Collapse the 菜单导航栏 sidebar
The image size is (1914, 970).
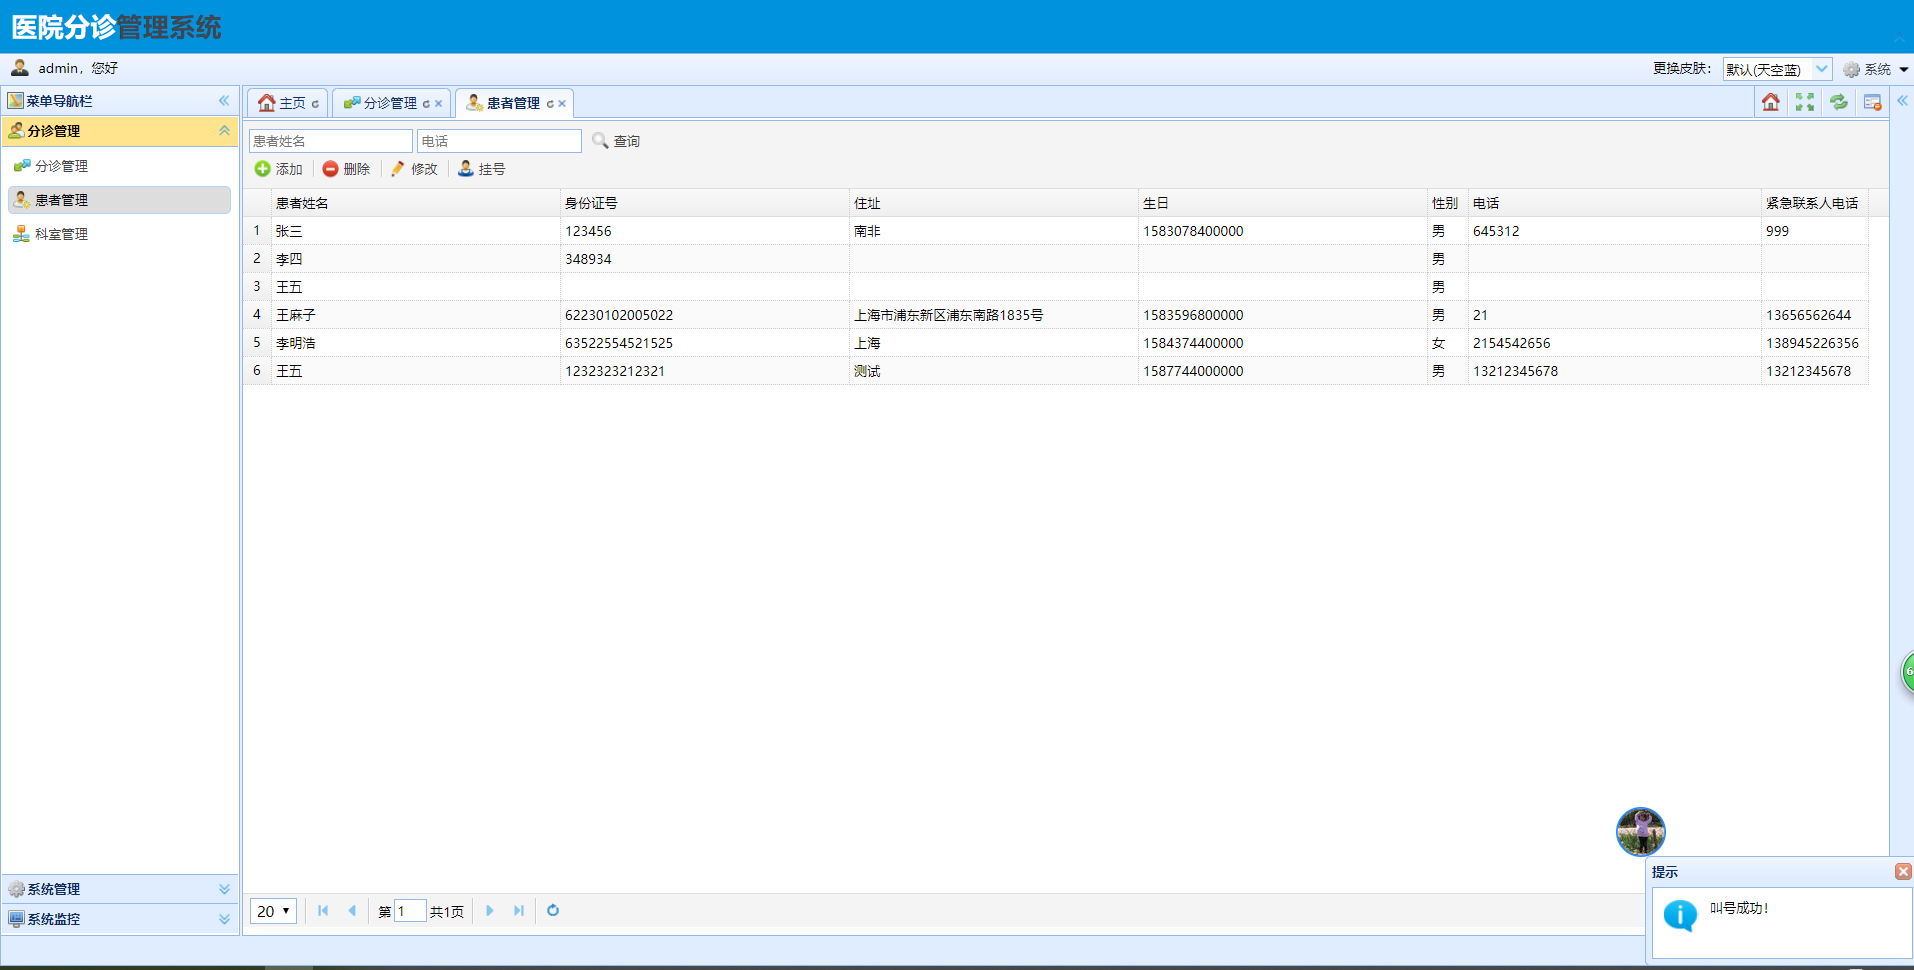224,101
